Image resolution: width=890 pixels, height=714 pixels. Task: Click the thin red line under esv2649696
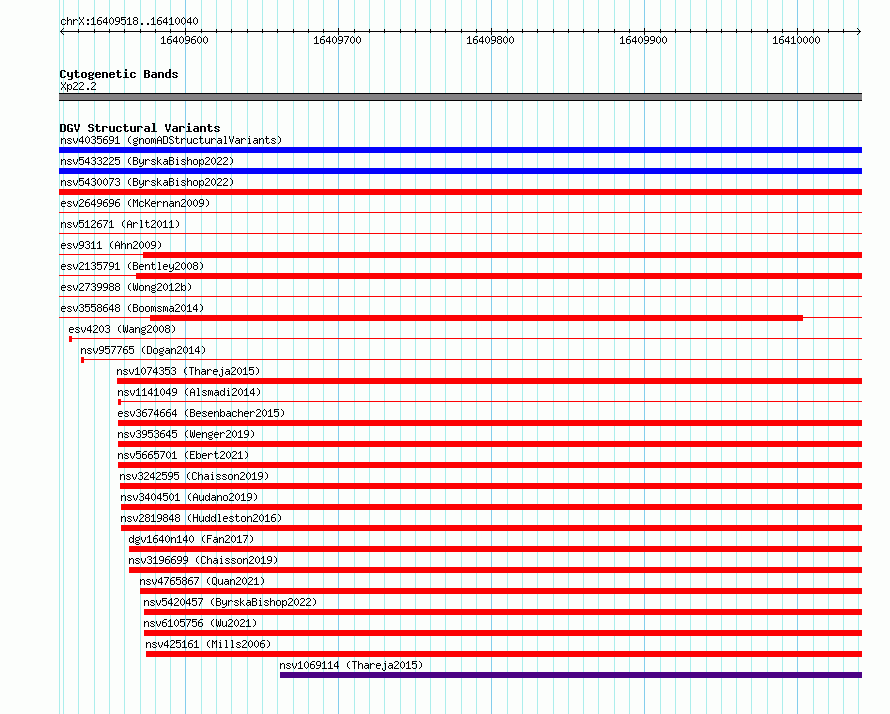click(460, 213)
